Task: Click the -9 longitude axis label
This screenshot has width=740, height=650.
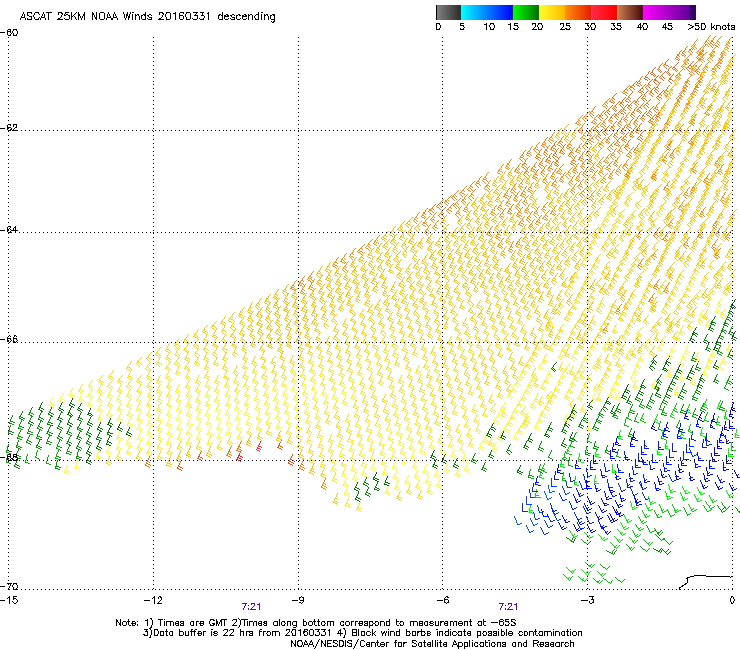Action: (x=297, y=600)
